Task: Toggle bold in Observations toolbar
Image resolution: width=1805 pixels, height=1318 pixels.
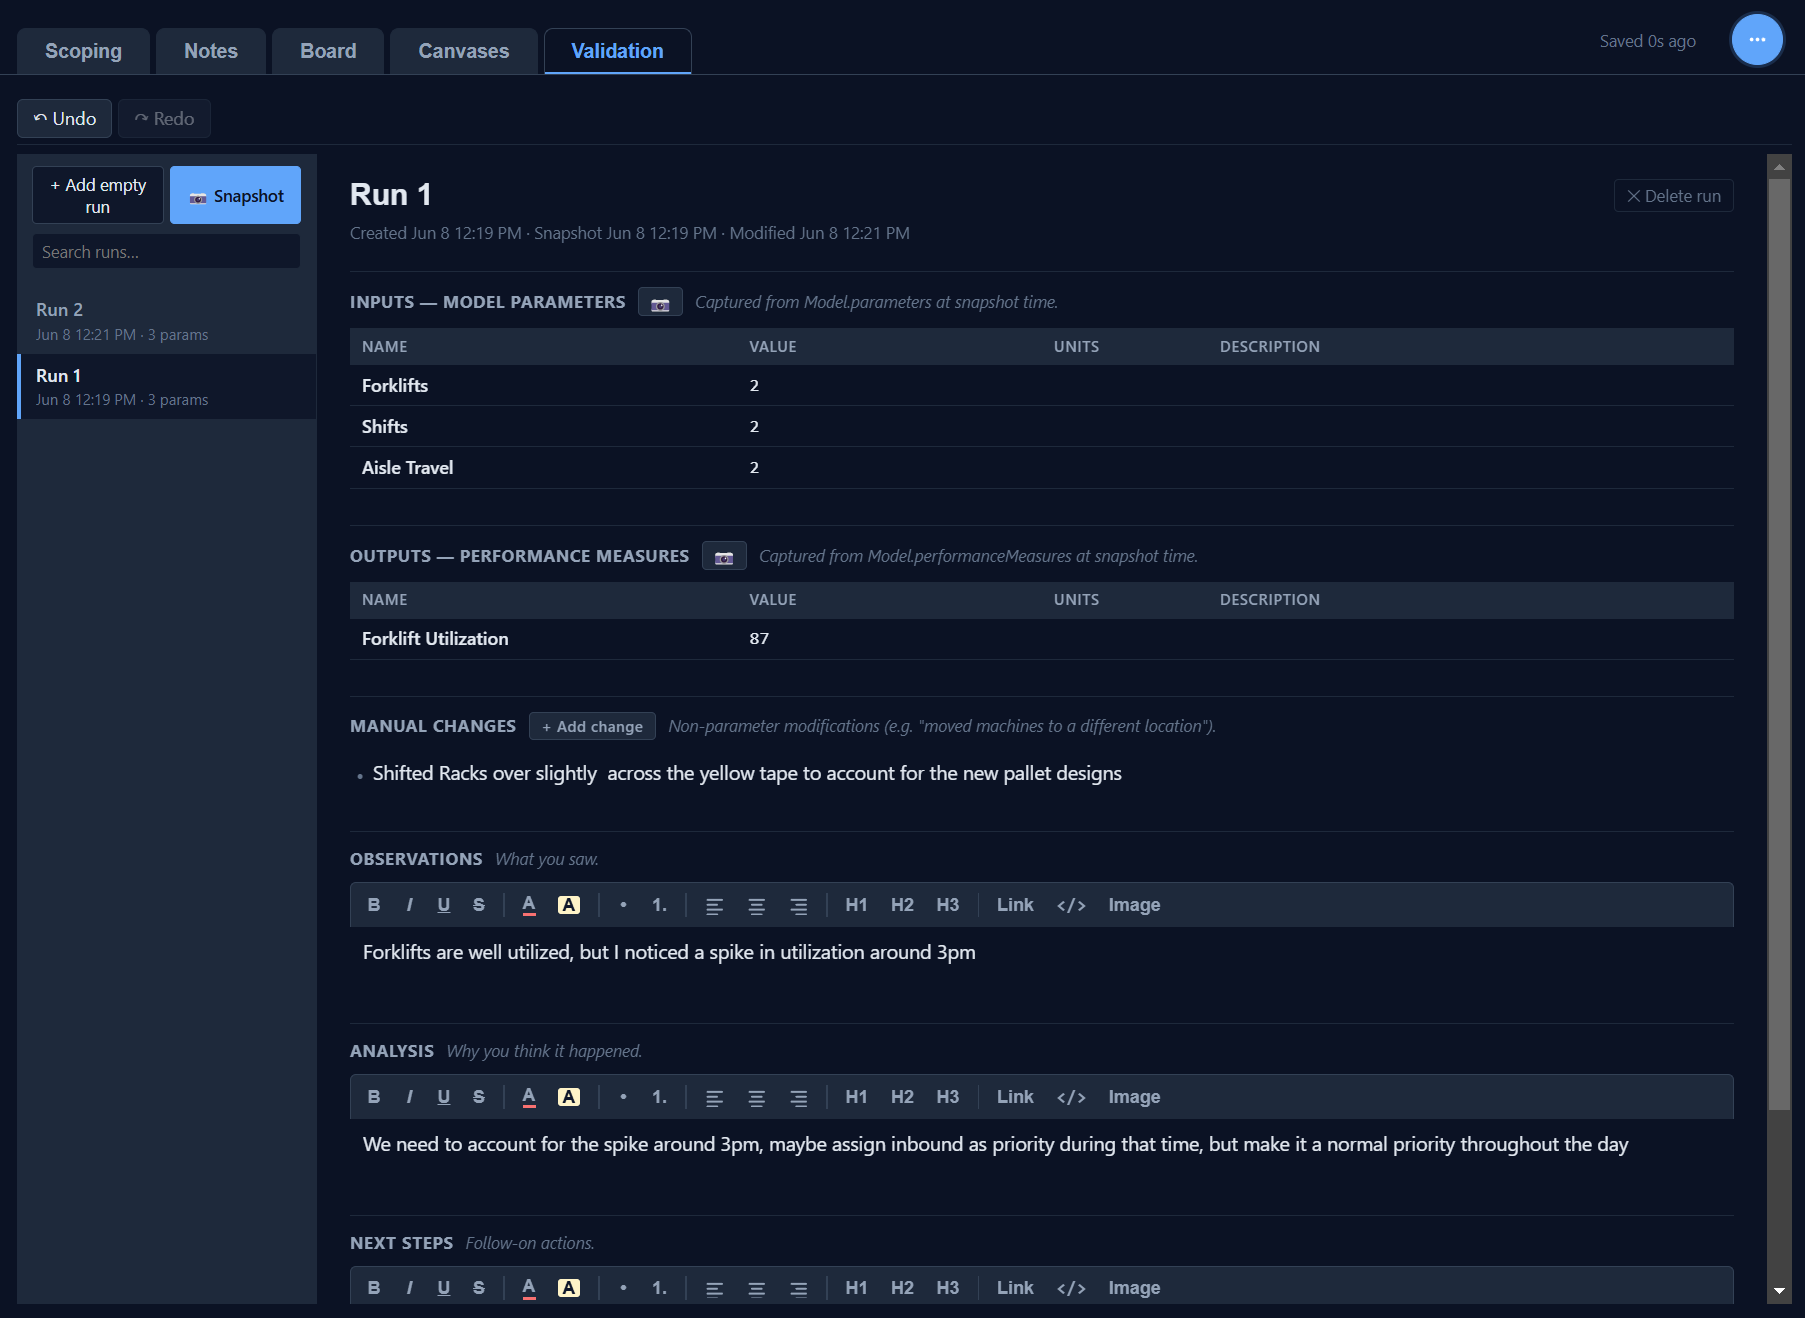Action: click(x=374, y=905)
